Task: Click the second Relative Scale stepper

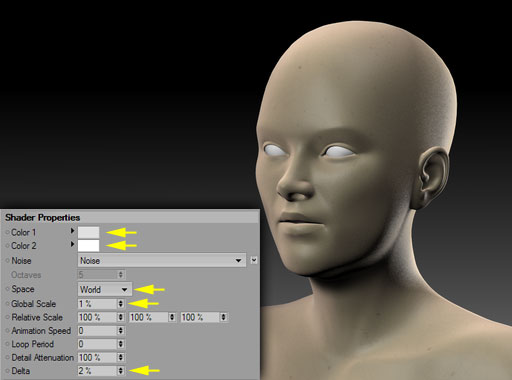Action: (172, 317)
